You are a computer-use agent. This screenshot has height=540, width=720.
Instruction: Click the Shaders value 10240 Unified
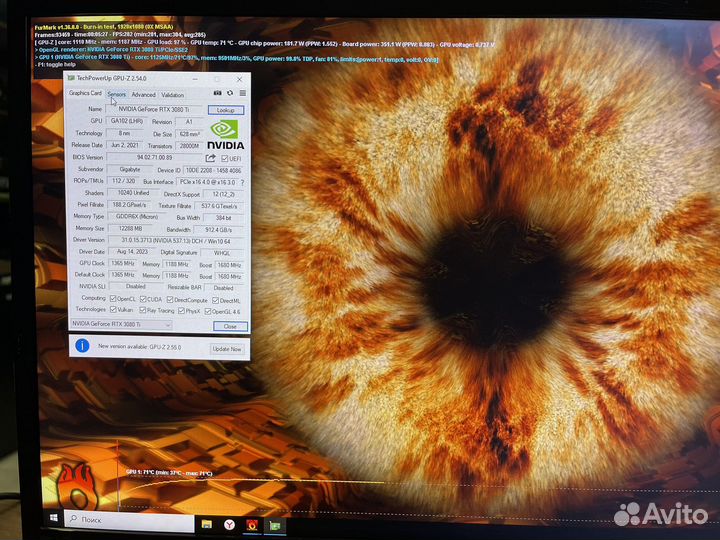click(x=134, y=193)
